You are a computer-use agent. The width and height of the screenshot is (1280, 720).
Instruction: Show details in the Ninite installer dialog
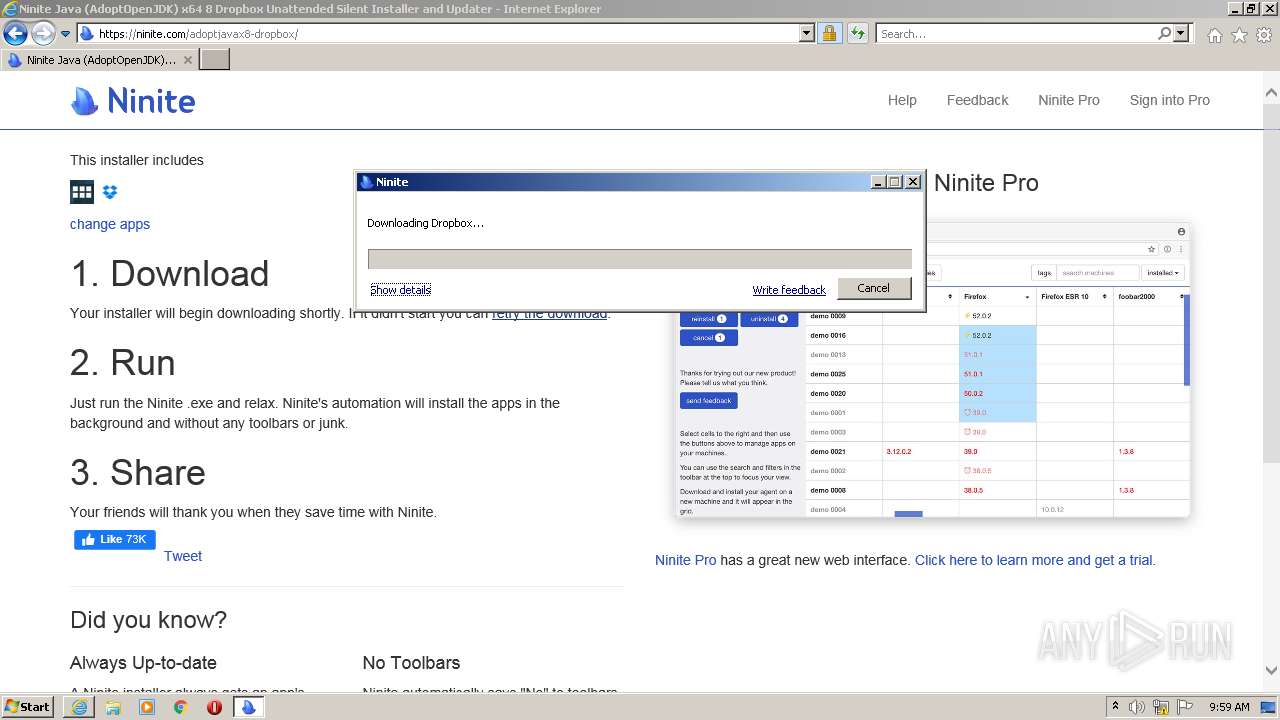click(400, 290)
